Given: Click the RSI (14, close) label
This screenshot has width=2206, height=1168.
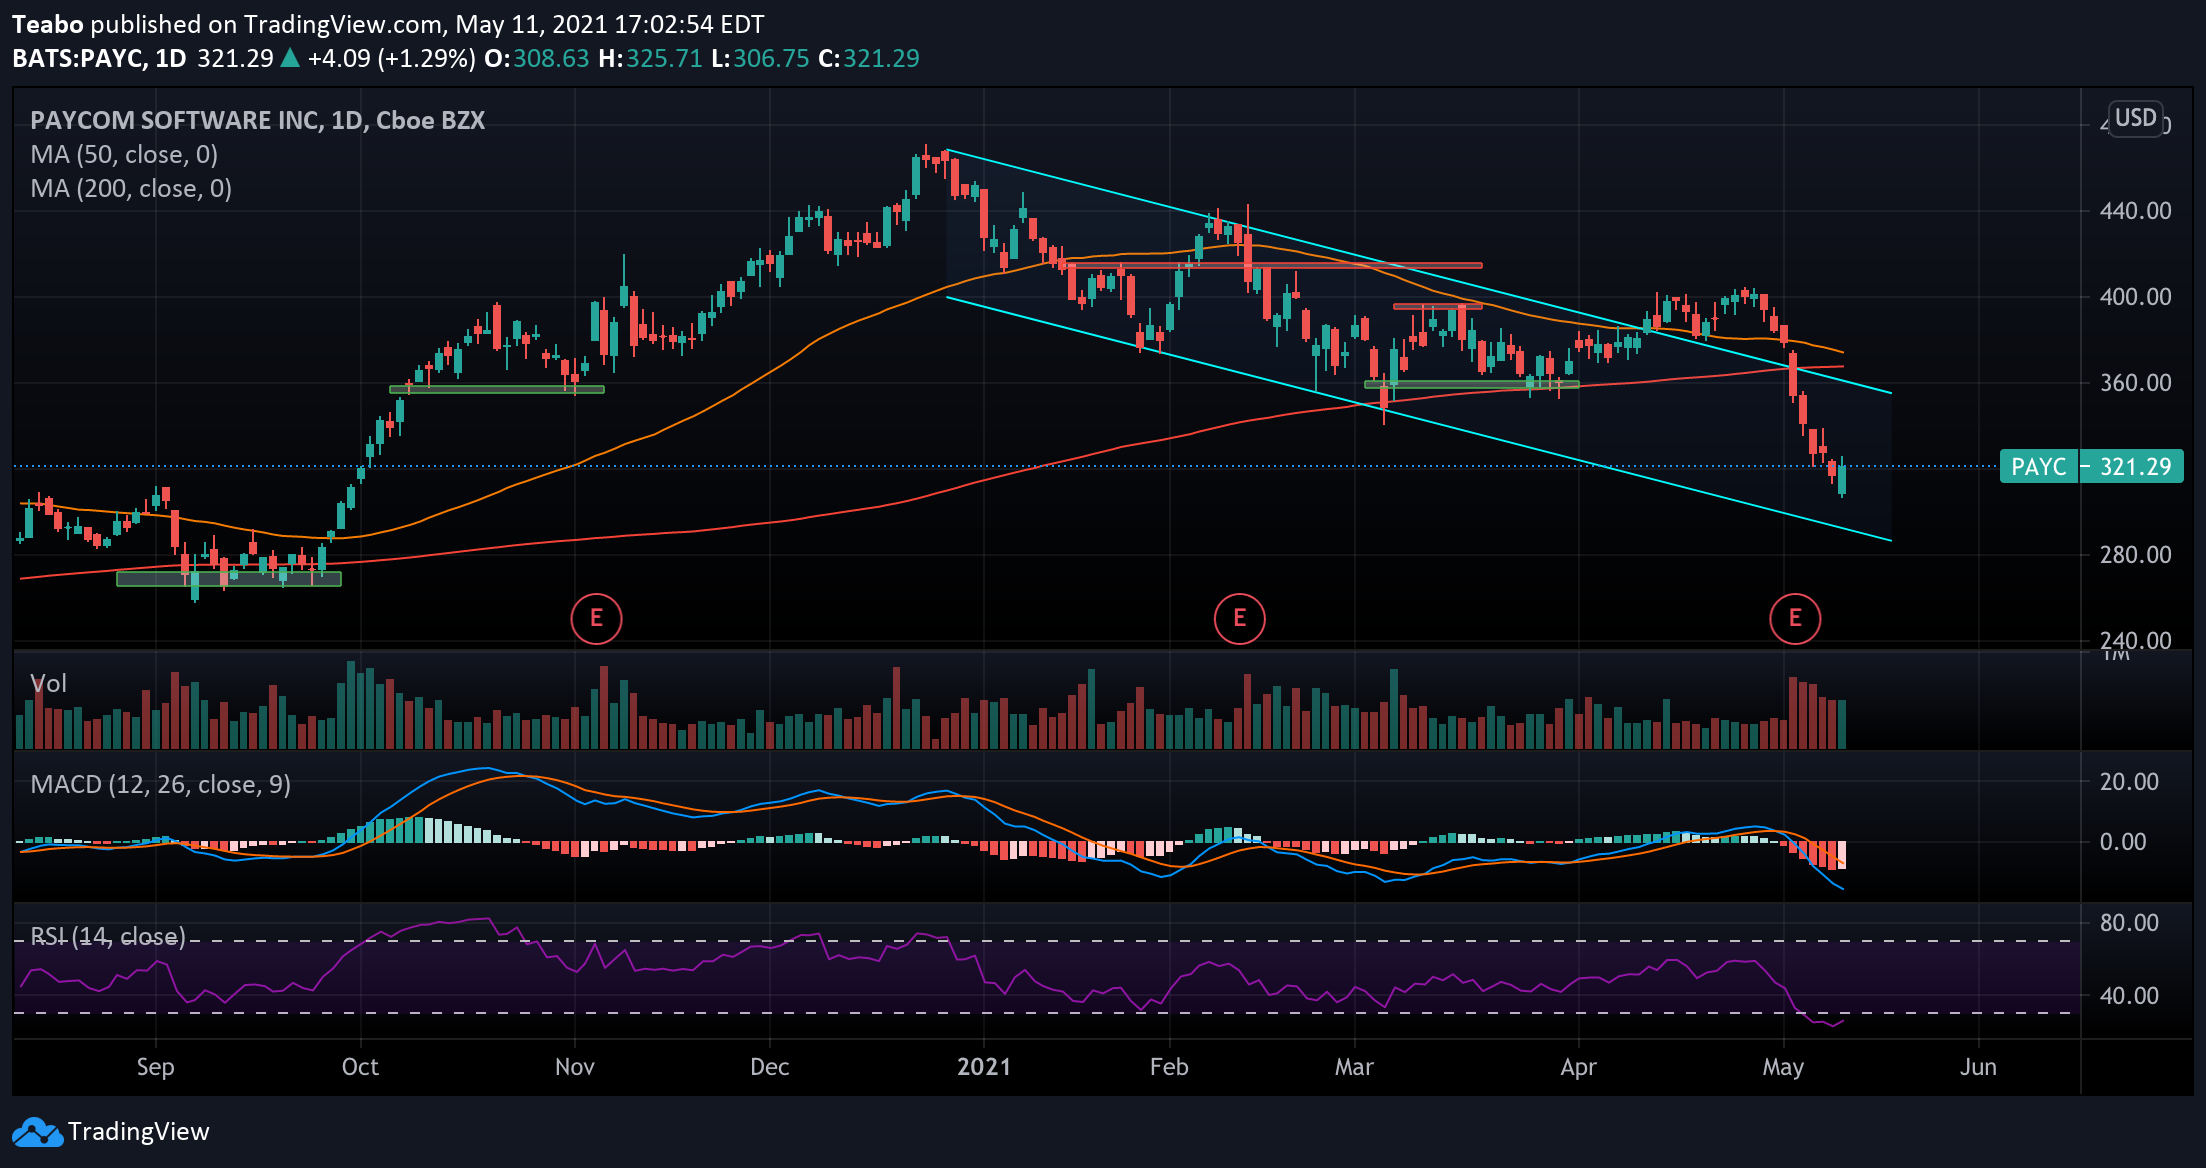Looking at the screenshot, I should (108, 937).
